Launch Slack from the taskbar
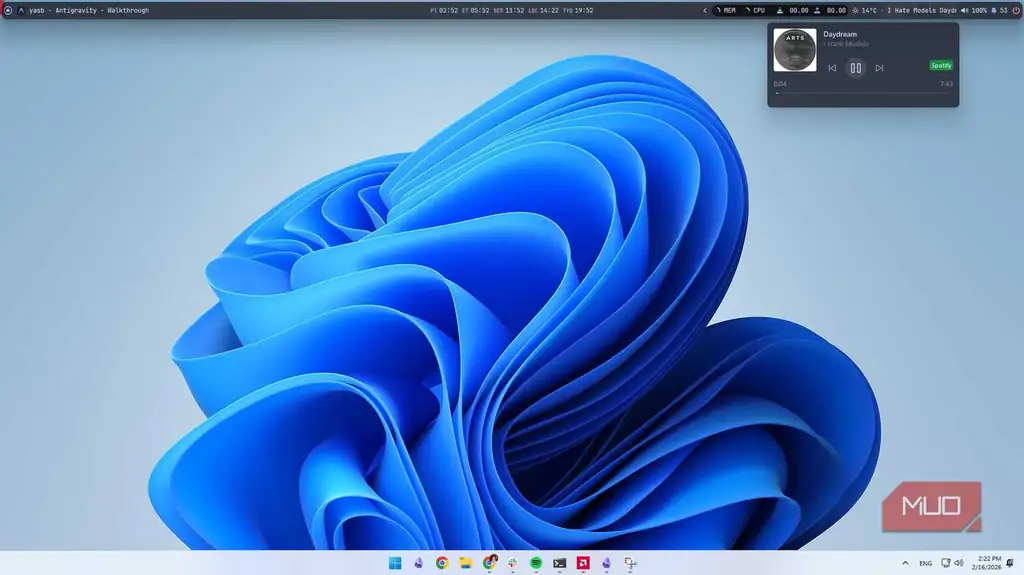Image resolution: width=1024 pixels, height=575 pixels. pyautogui.click(x=513, y=563)
